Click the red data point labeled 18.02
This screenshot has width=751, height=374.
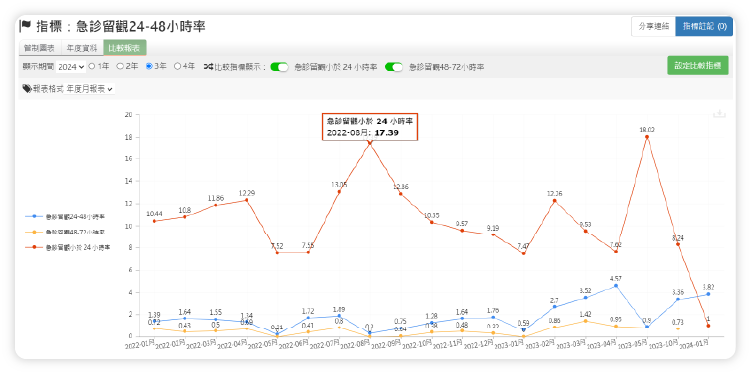(647, 137)
